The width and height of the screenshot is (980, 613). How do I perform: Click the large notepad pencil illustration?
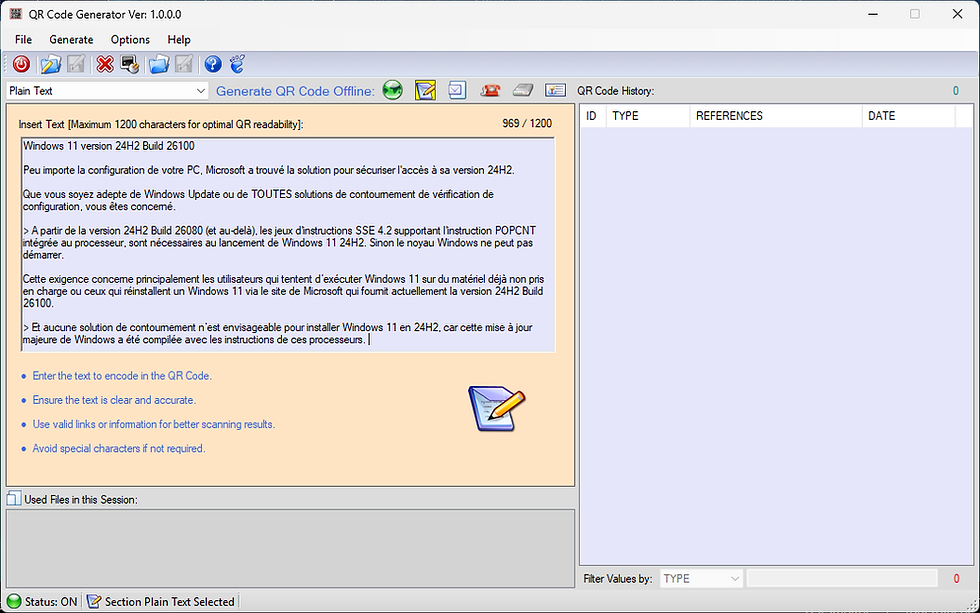click(497, 409)
